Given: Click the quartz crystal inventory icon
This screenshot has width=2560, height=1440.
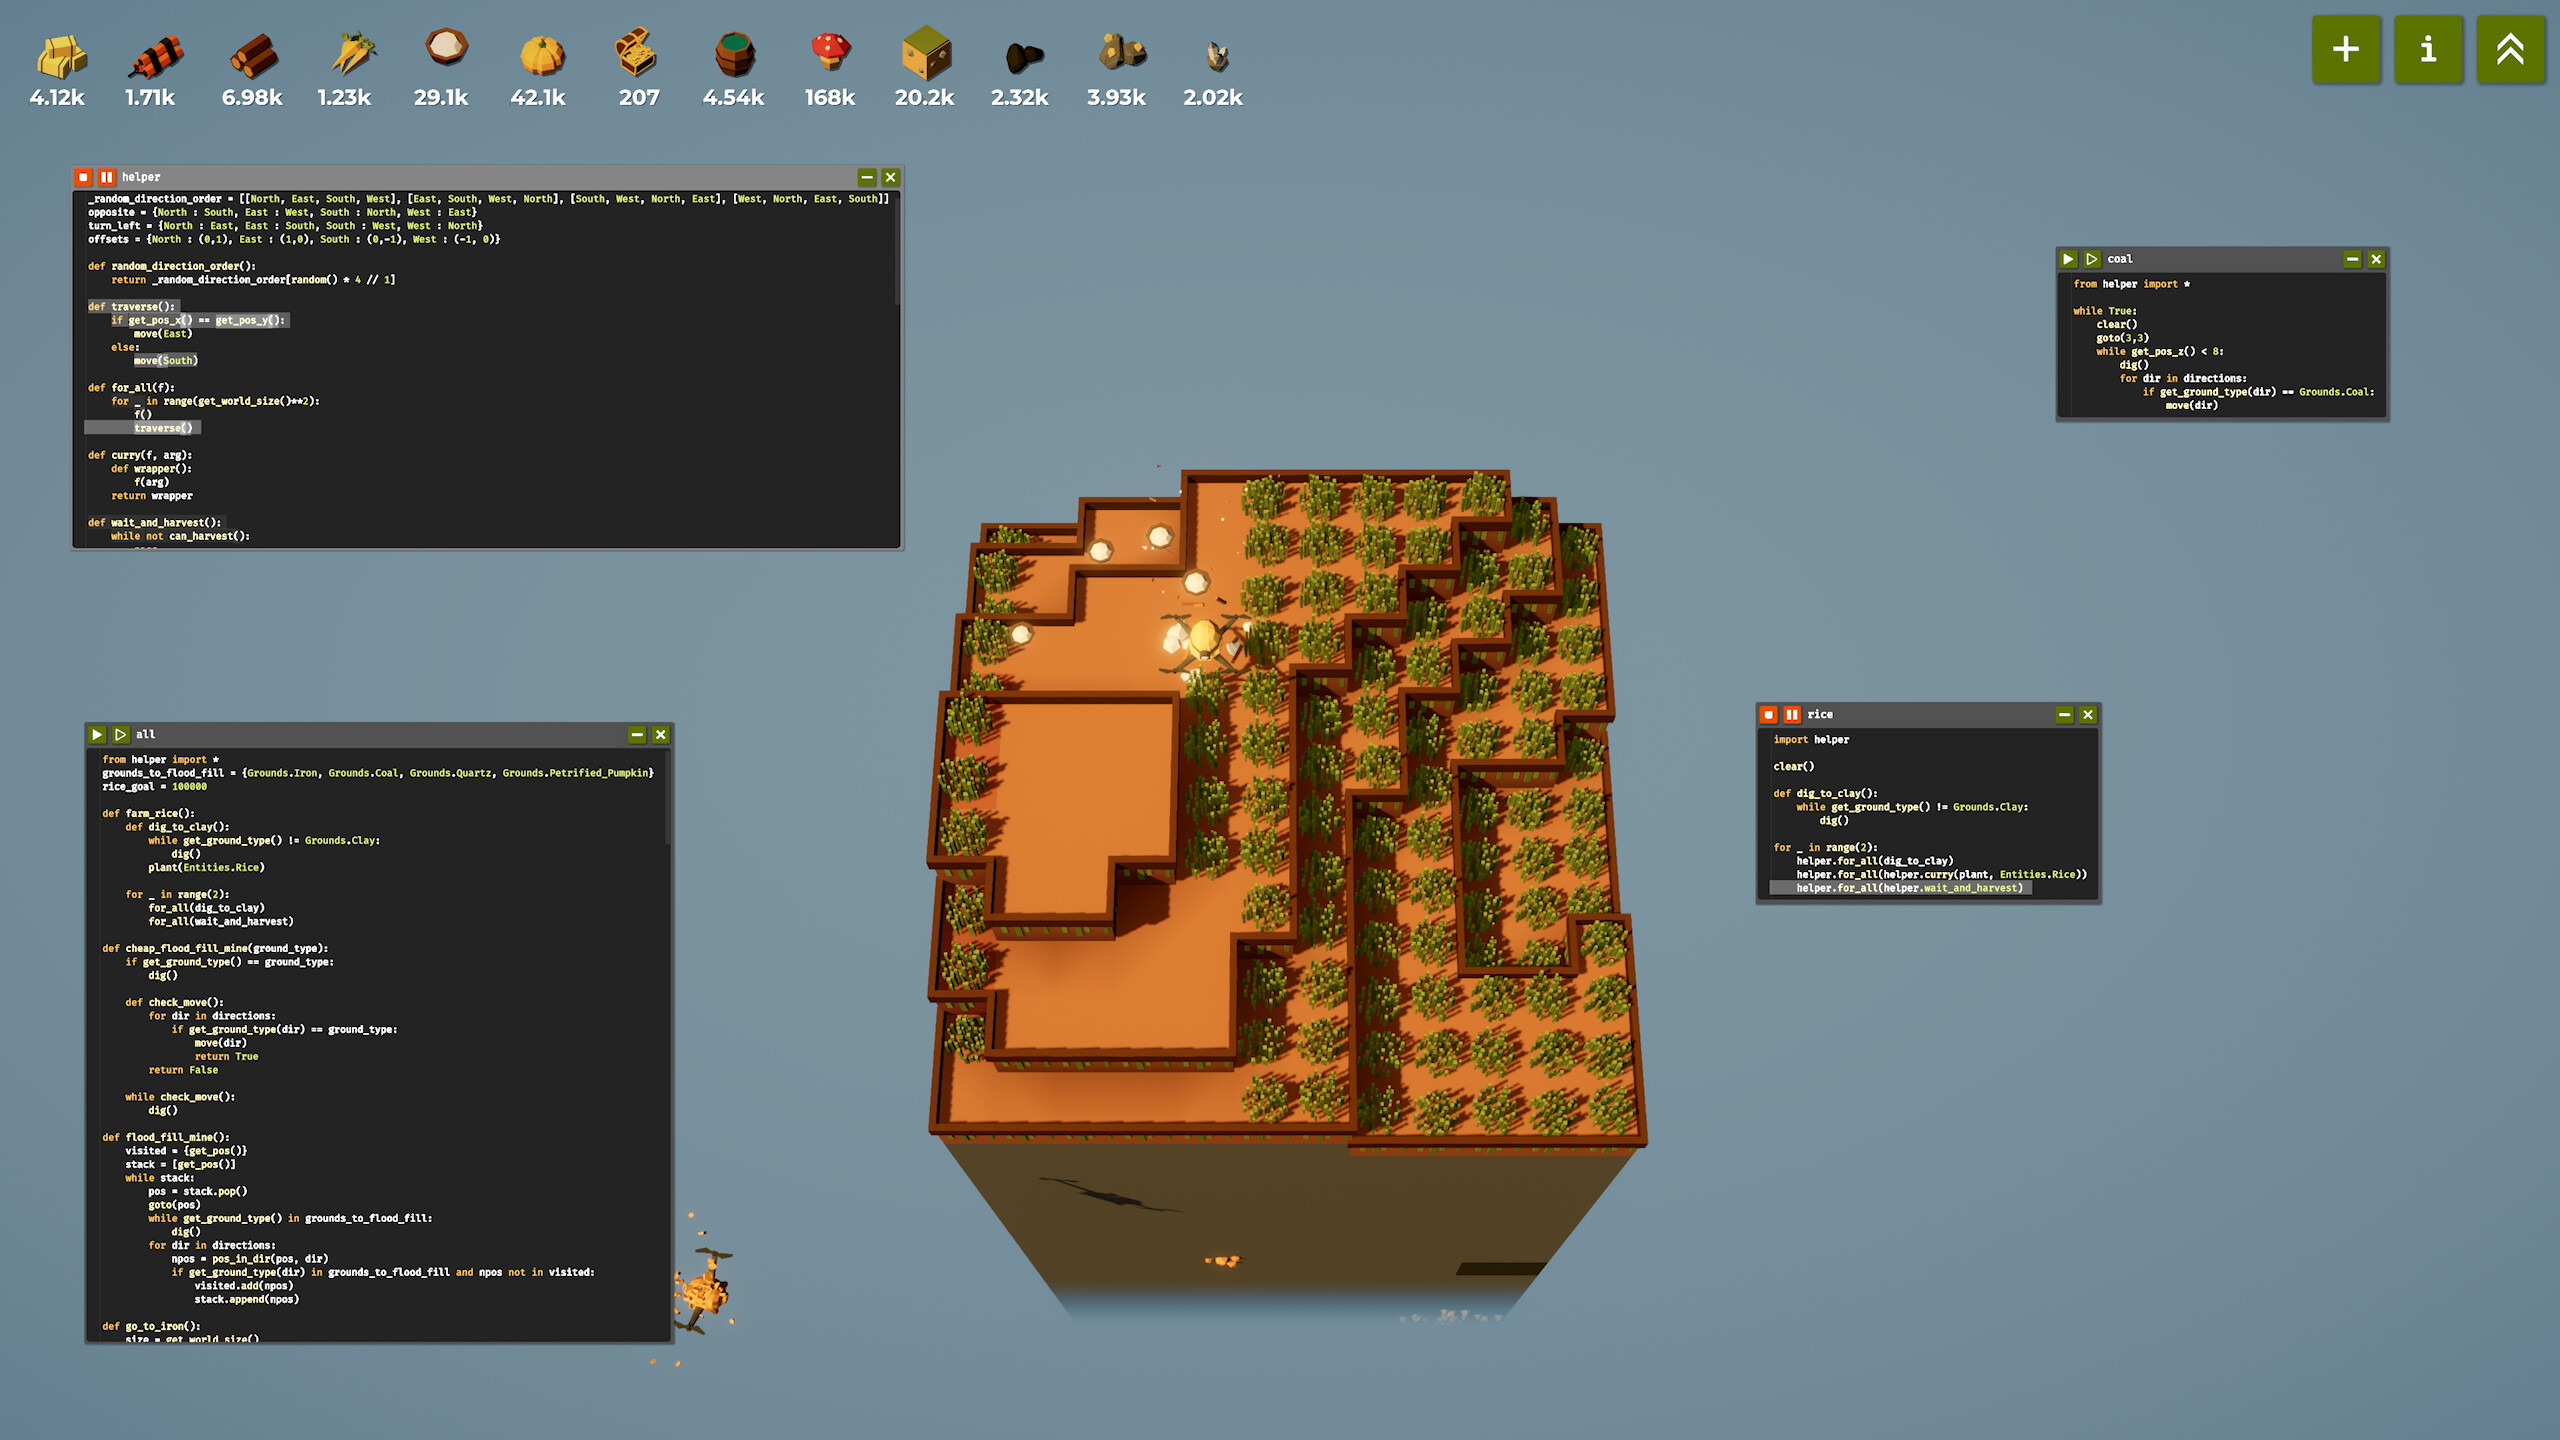Looking at the screenshot, I should [1217, 56].
